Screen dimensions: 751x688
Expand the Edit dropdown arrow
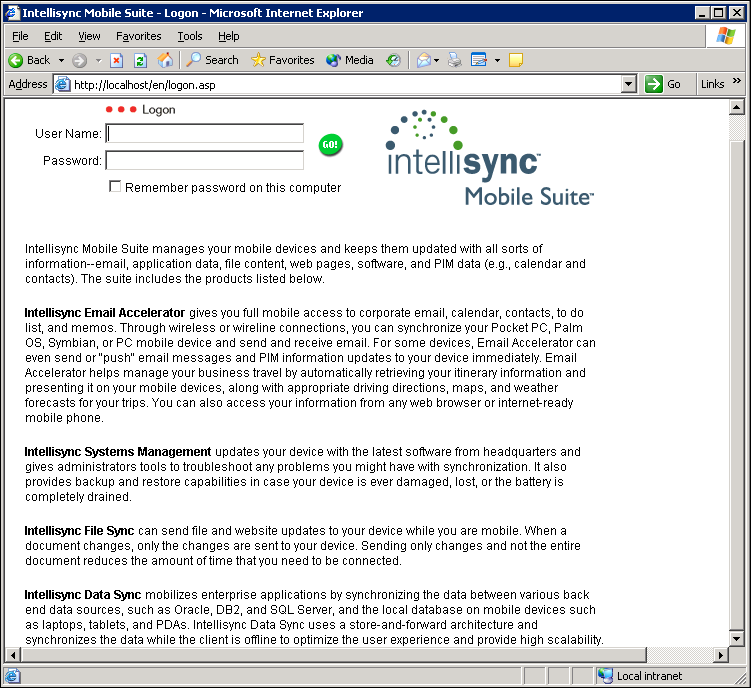pyautogui.click(x=497, y=60)
